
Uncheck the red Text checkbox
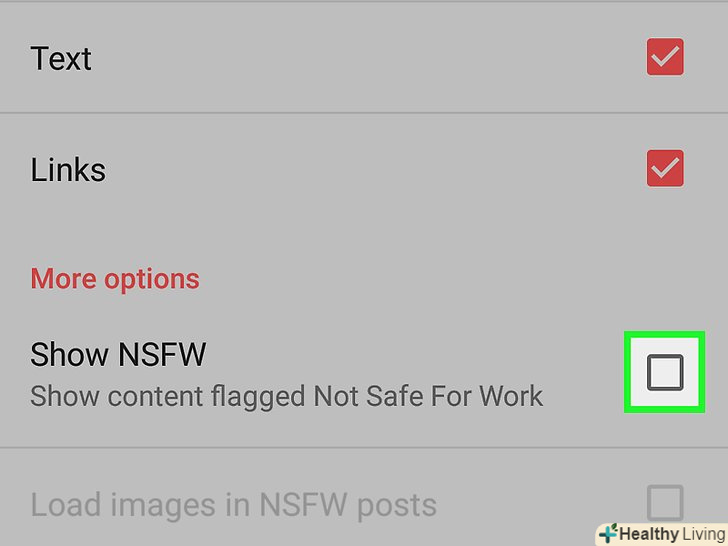pos(665,57)
